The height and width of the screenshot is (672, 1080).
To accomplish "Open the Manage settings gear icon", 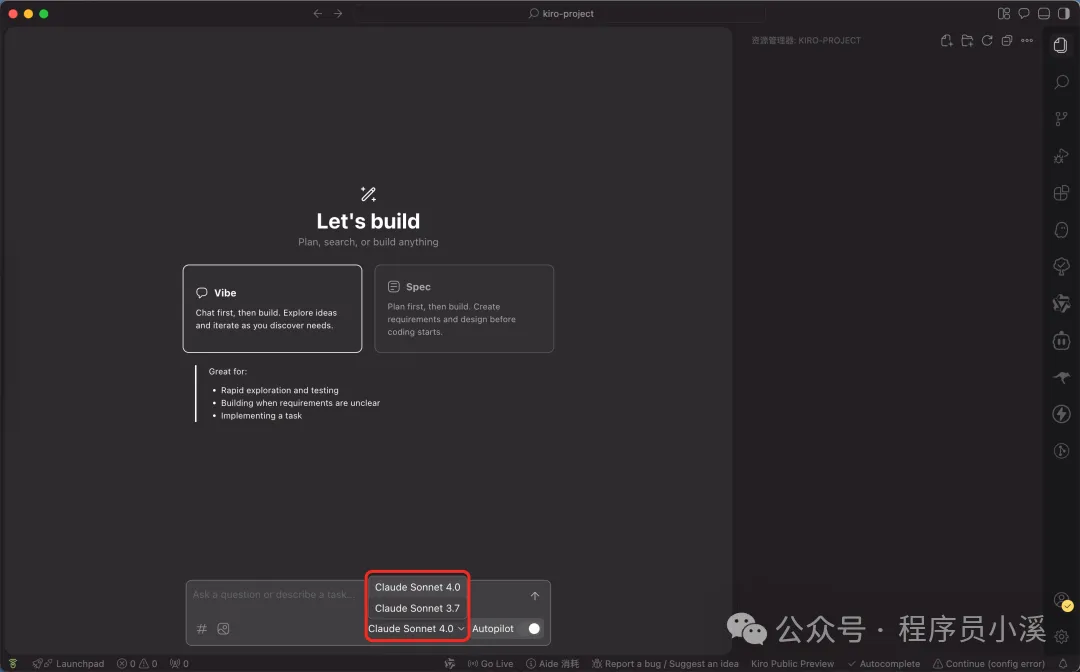I will 1061,636.
